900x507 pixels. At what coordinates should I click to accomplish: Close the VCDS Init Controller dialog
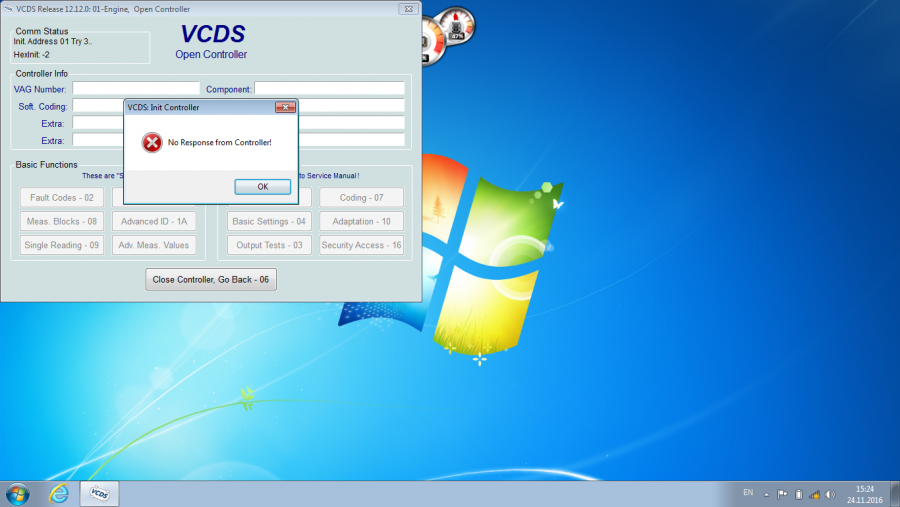click(x=285, y=107)
